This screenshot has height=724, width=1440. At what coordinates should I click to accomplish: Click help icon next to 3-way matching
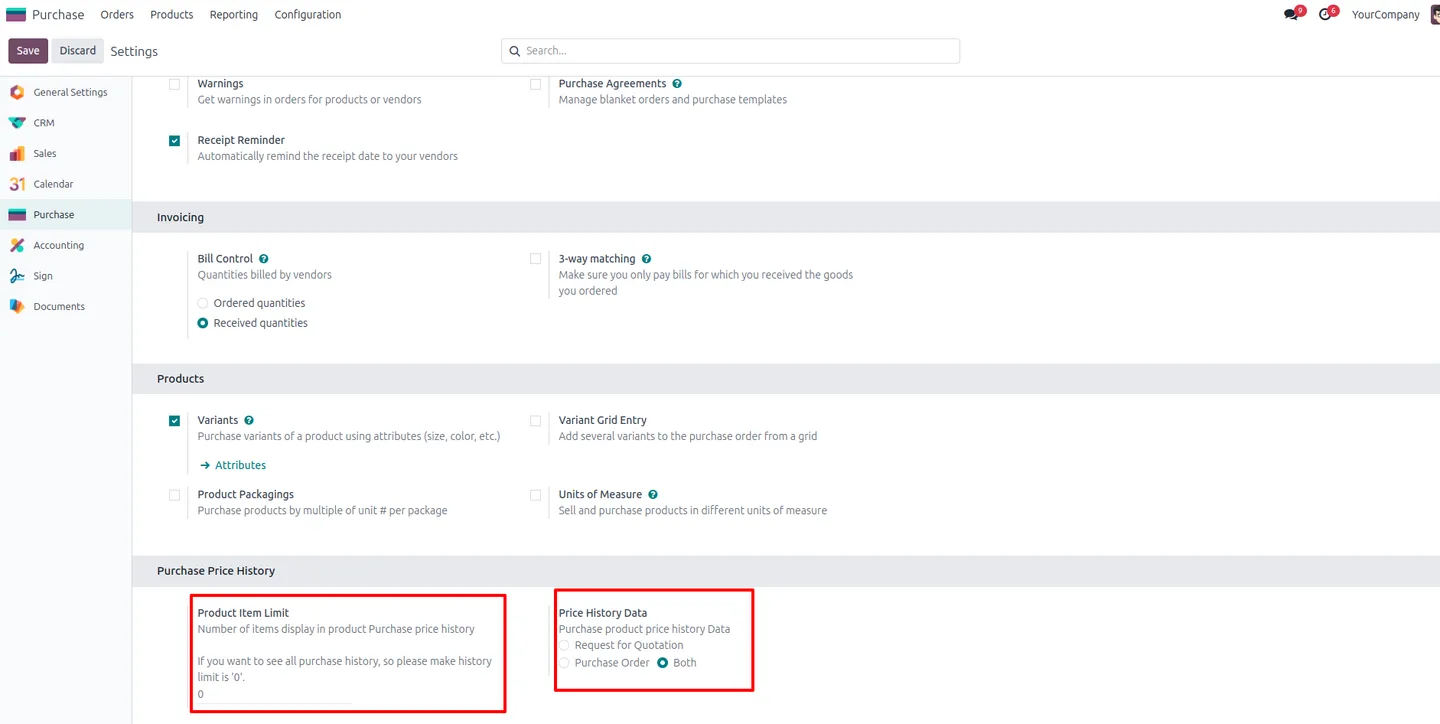point(646,259)
